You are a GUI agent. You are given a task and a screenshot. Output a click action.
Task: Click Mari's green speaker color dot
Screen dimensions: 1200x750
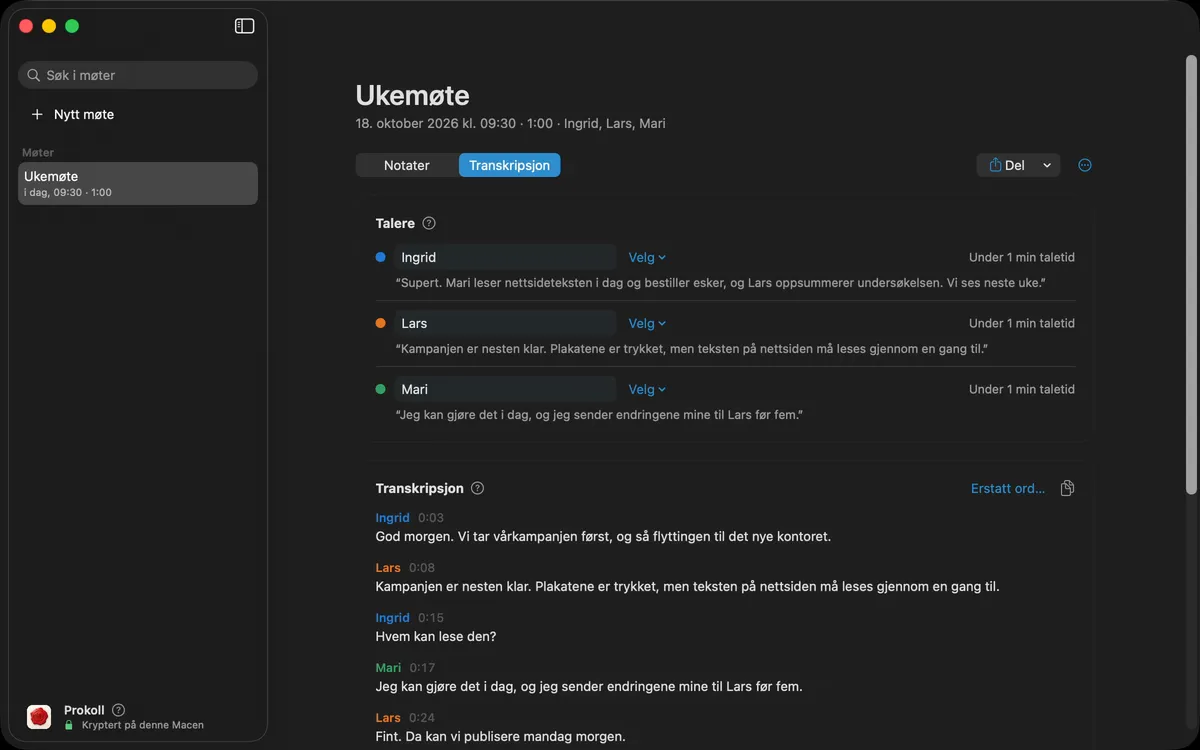(x=380, y=389)
